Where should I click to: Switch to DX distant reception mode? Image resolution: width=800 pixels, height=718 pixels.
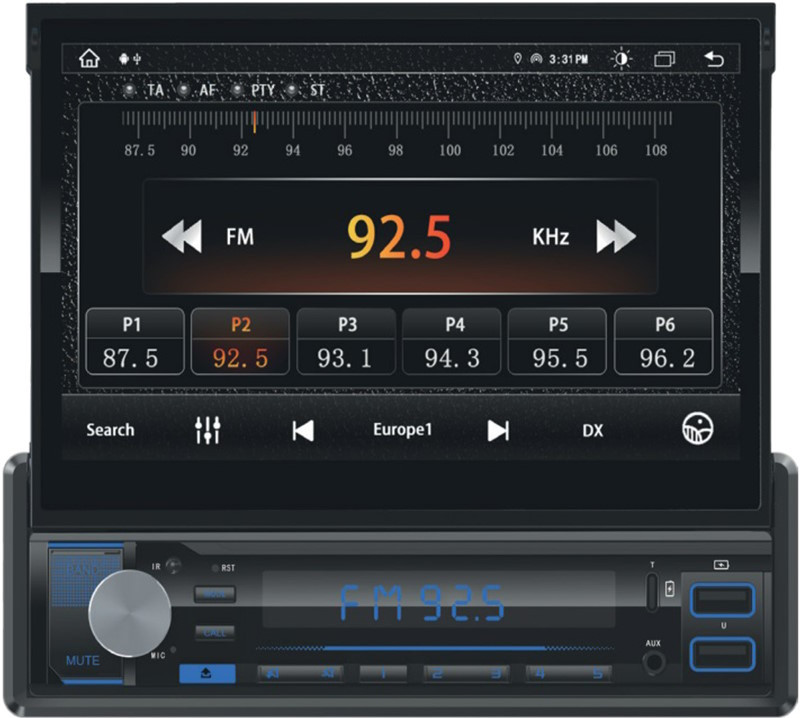point(594,430)
